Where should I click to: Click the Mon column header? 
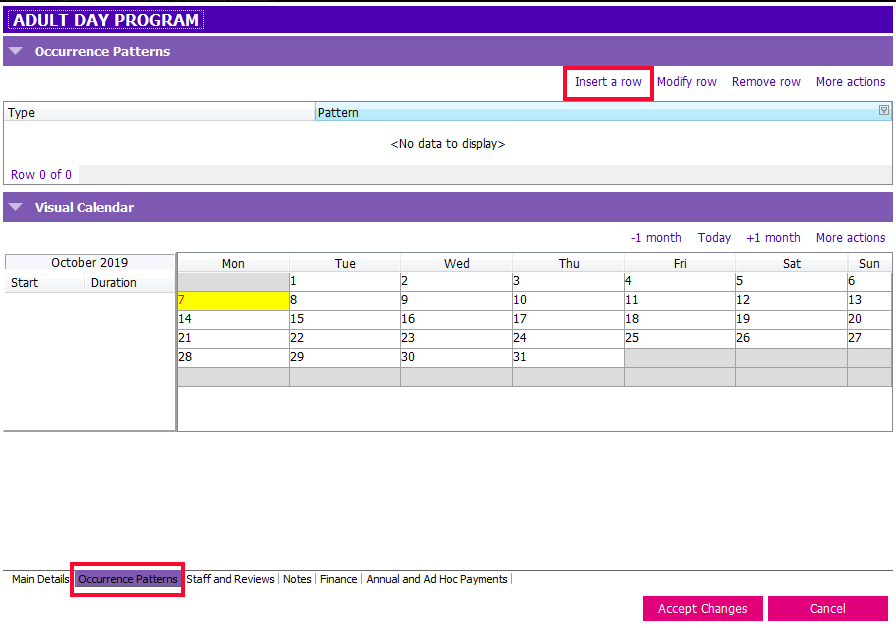click(x=233, y=263)
